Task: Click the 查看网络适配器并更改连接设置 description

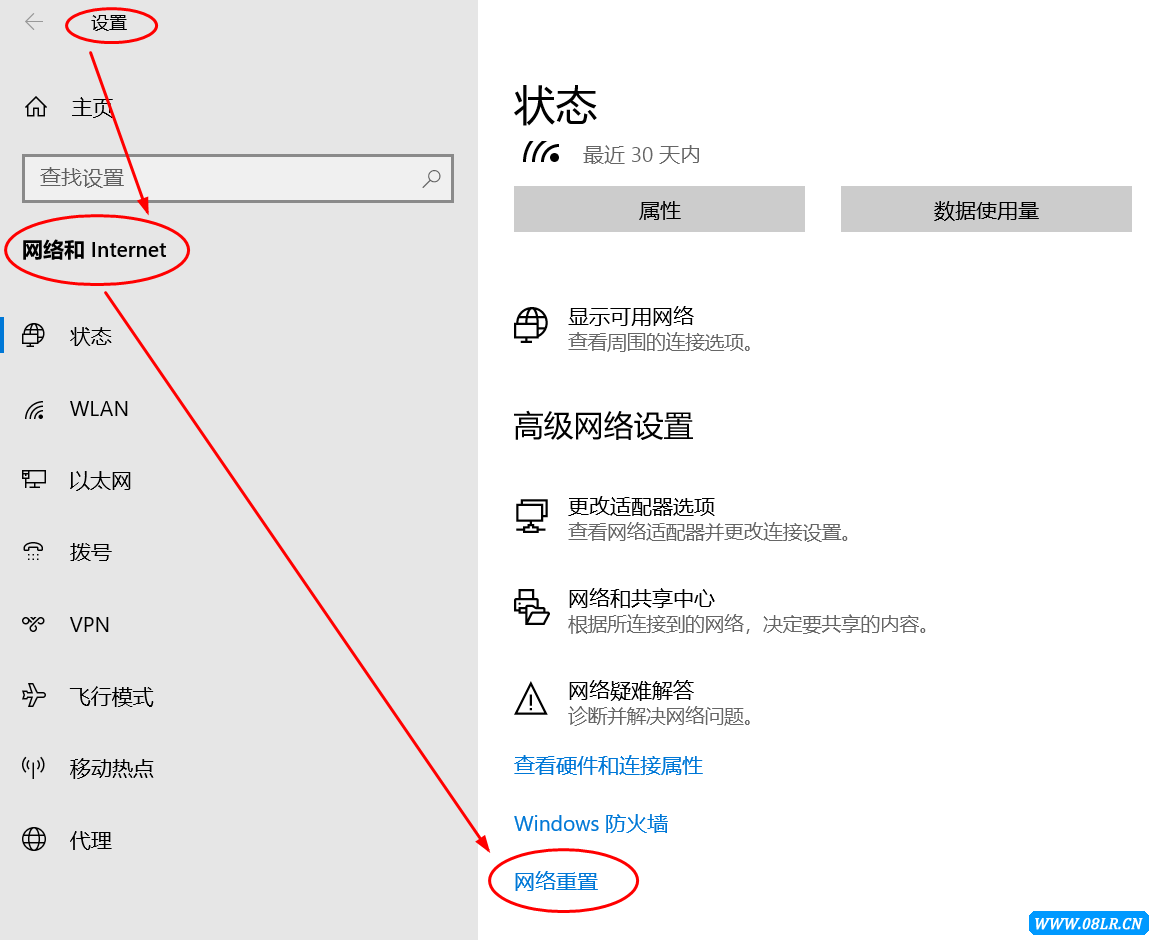Action: click(709, 531)
